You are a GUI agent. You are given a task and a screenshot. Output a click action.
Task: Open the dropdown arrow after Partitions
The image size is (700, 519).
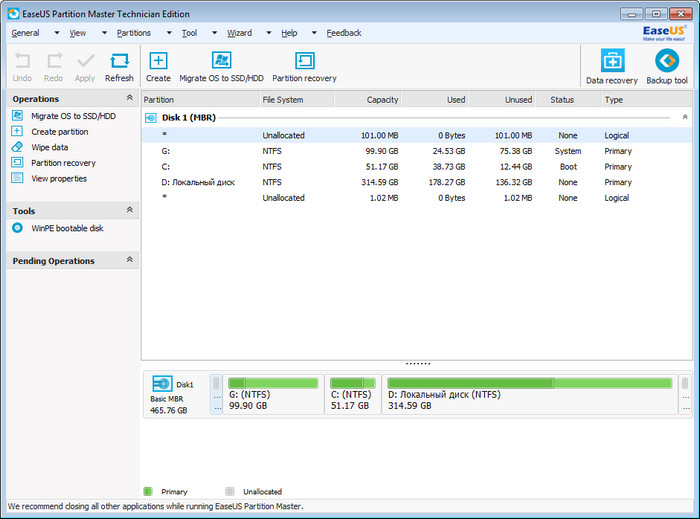pos(169,33)
